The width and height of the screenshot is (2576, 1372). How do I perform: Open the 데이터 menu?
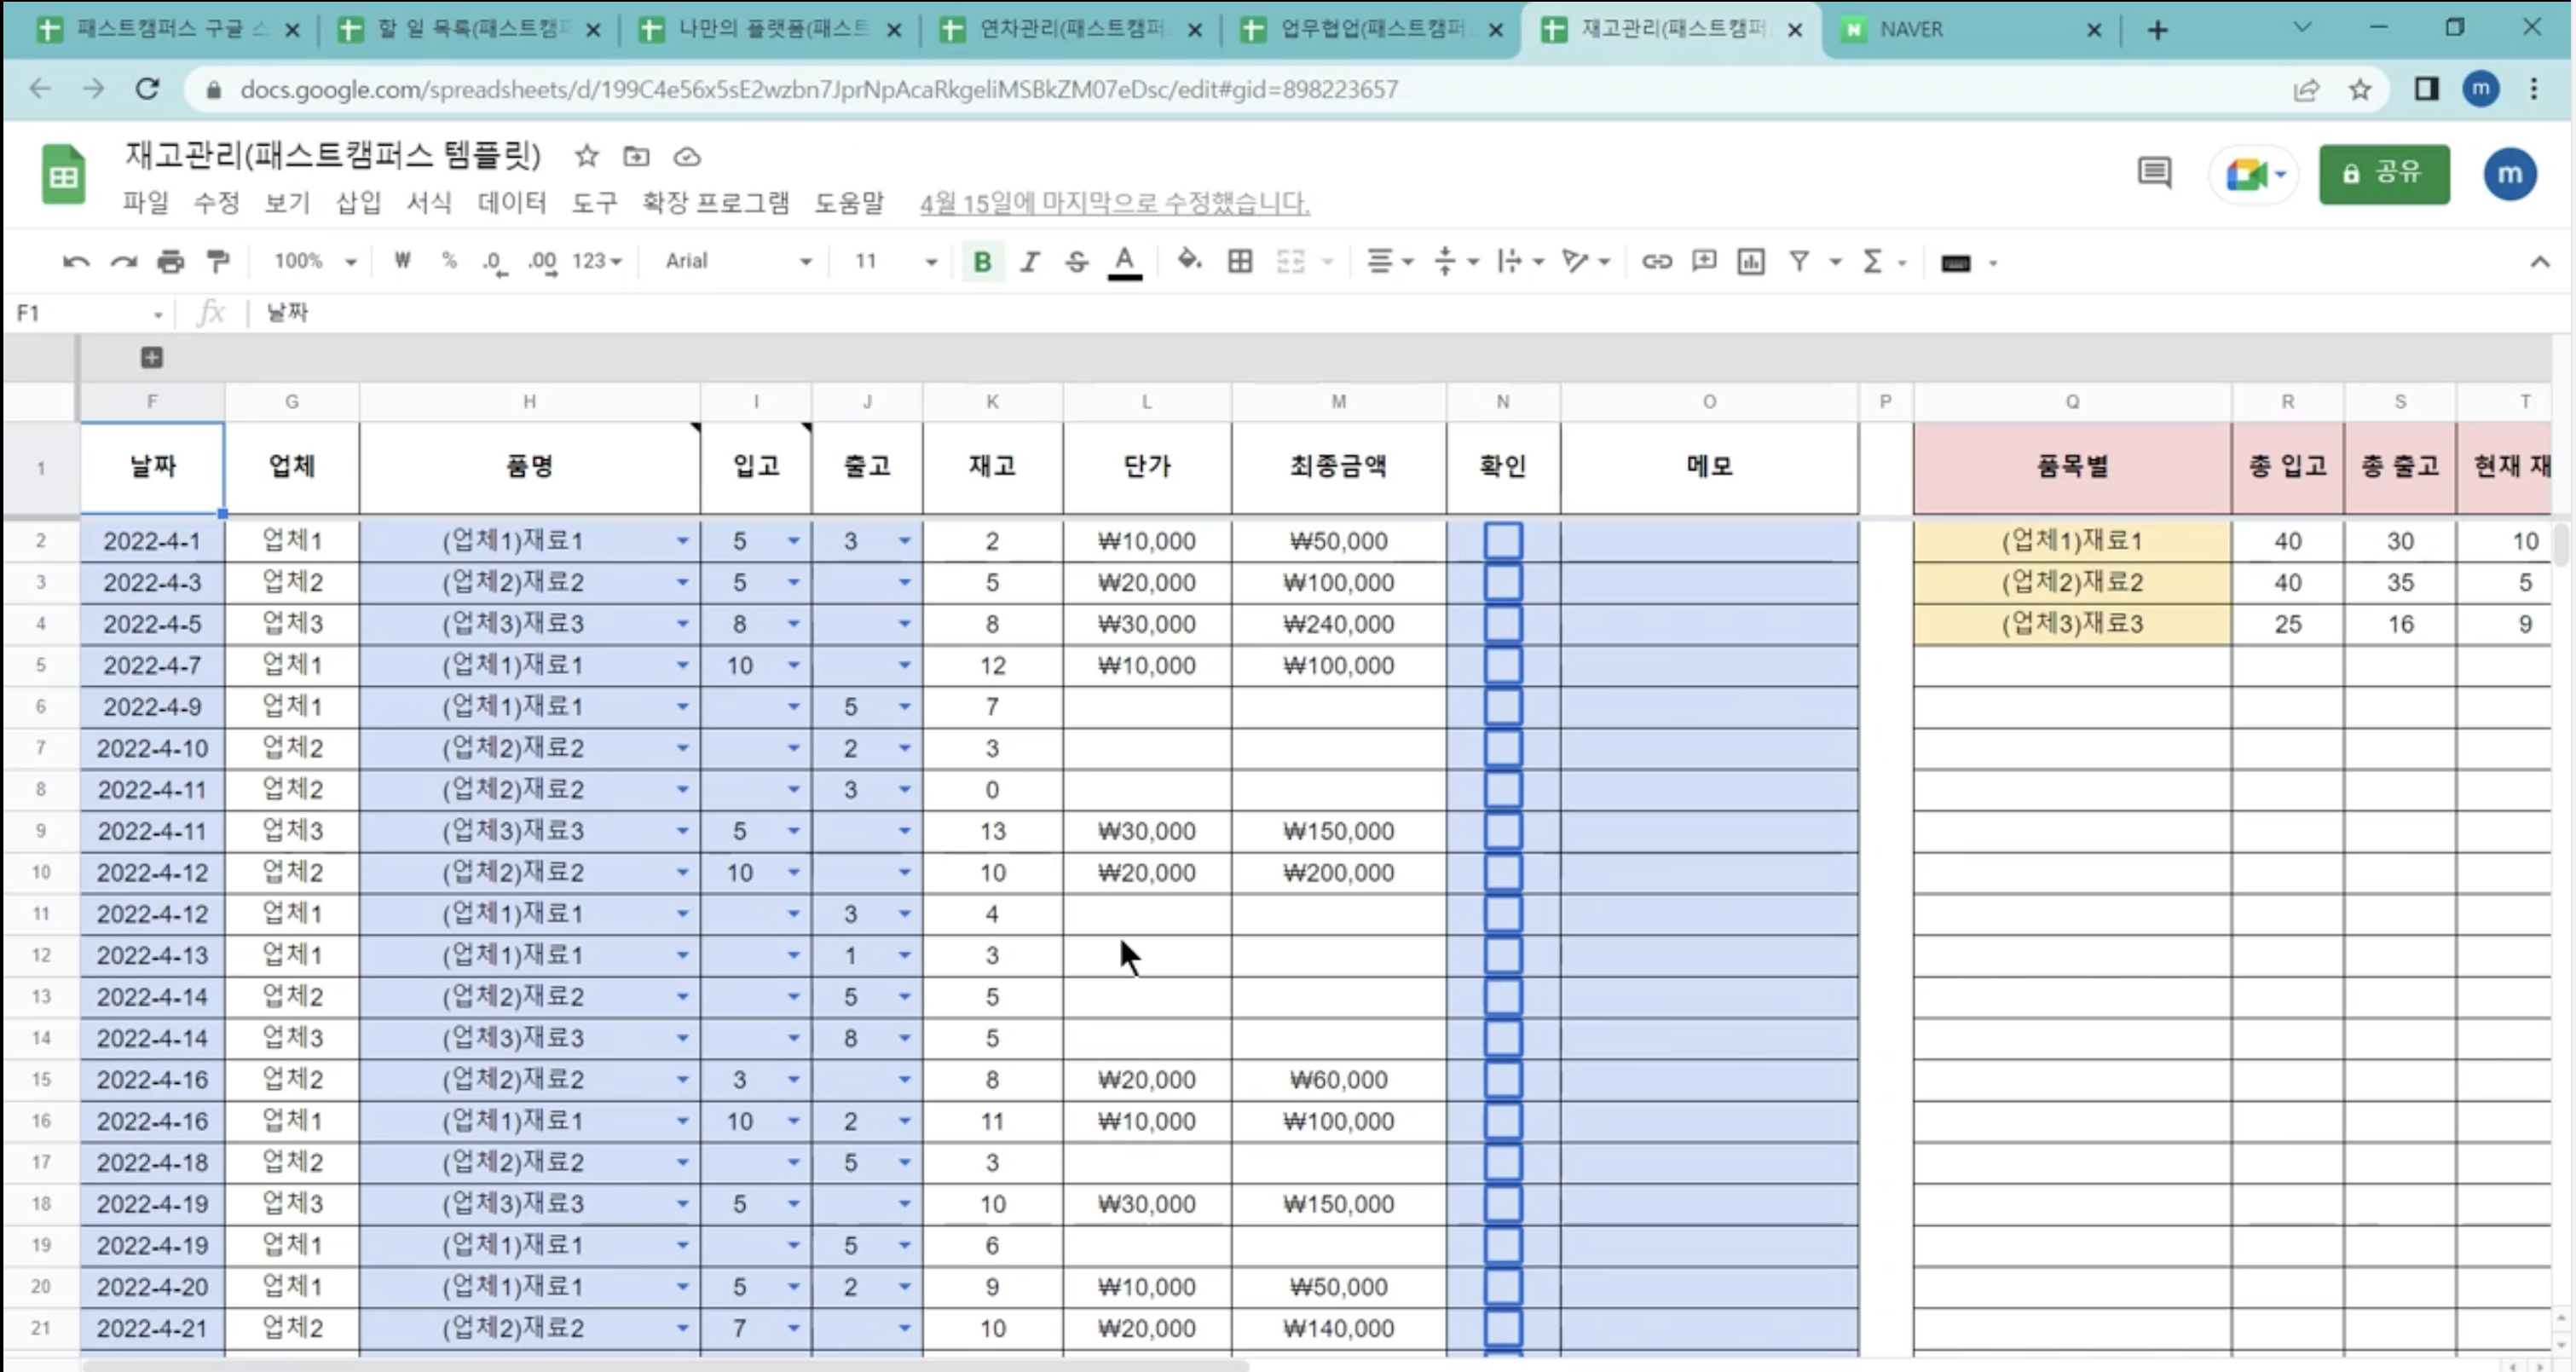click(512, 203)
